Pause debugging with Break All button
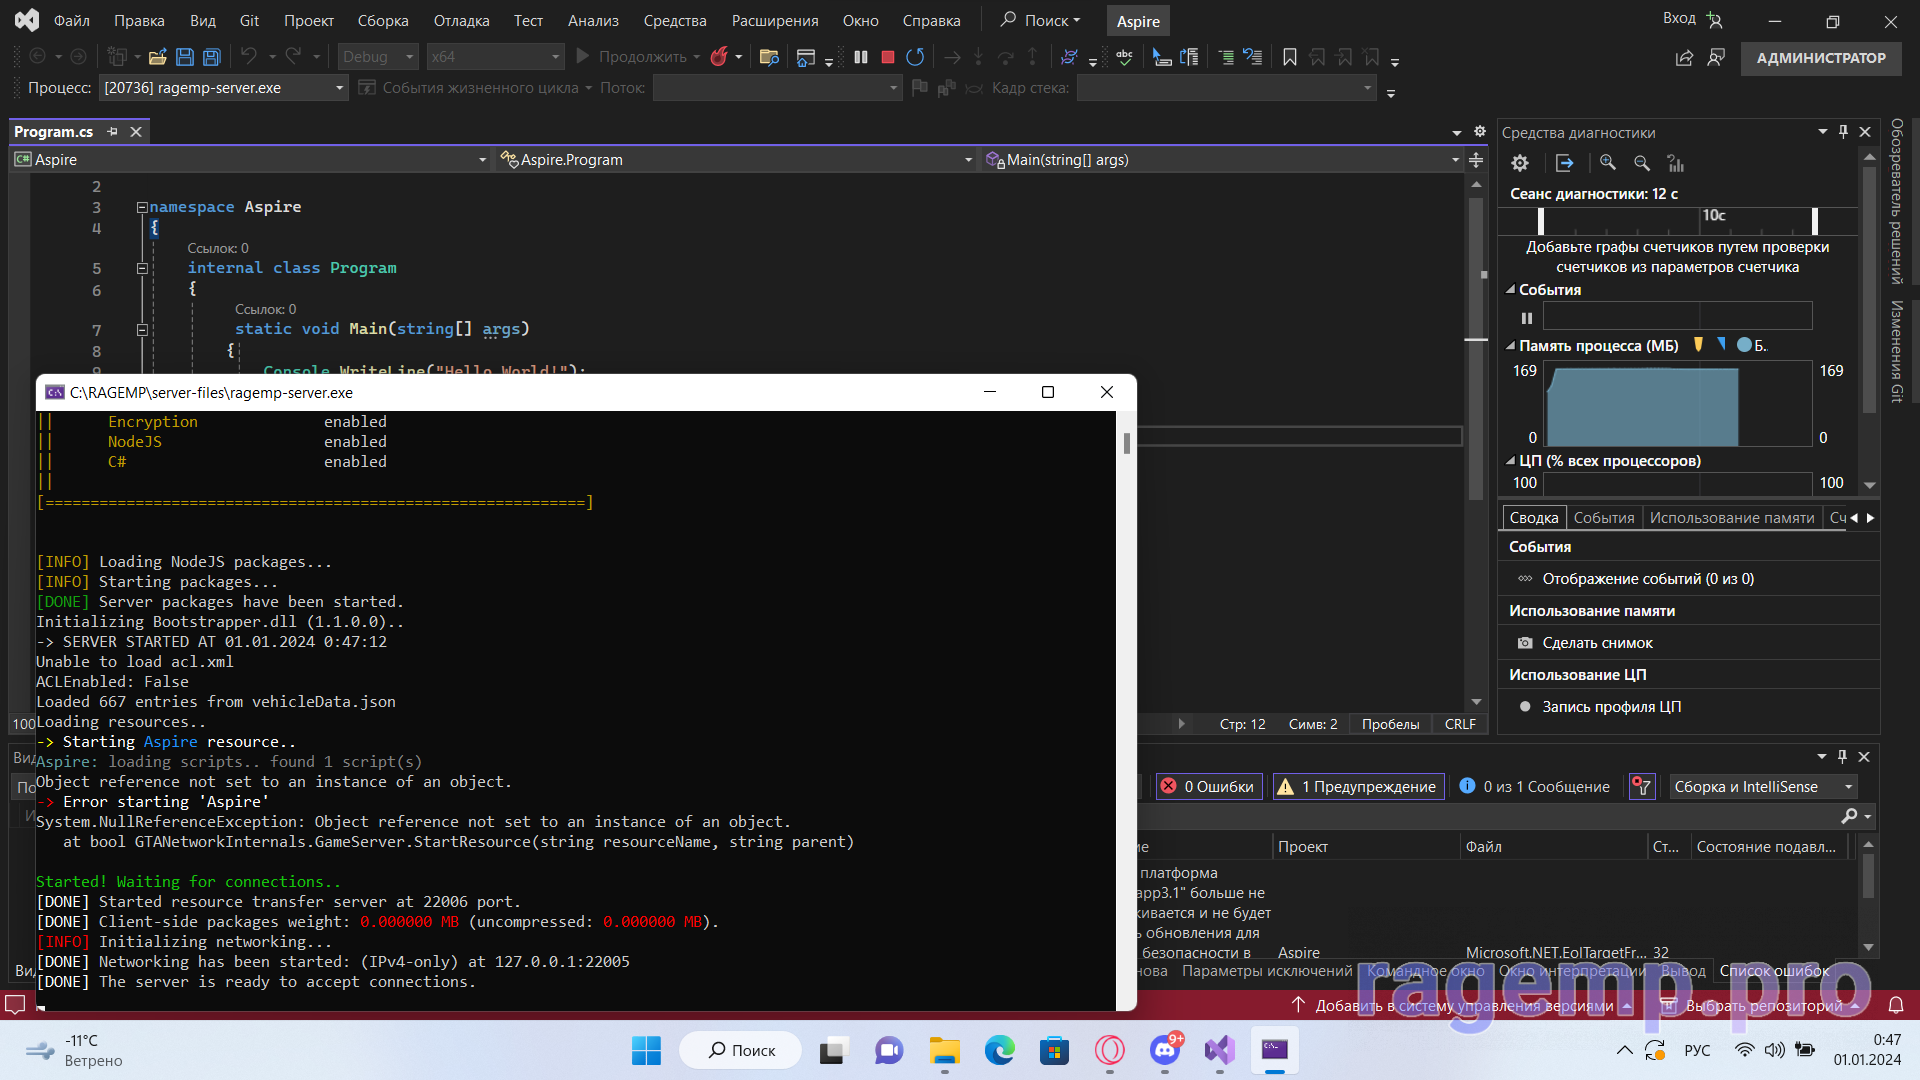 click(861, 57)
